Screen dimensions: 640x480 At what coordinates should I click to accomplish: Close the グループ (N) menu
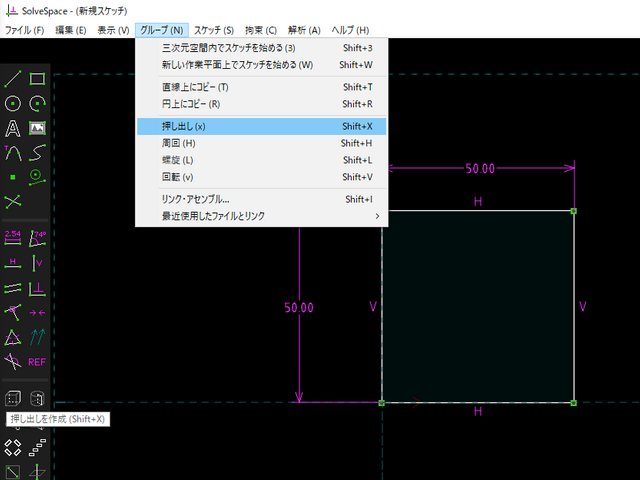coord(162,30)
